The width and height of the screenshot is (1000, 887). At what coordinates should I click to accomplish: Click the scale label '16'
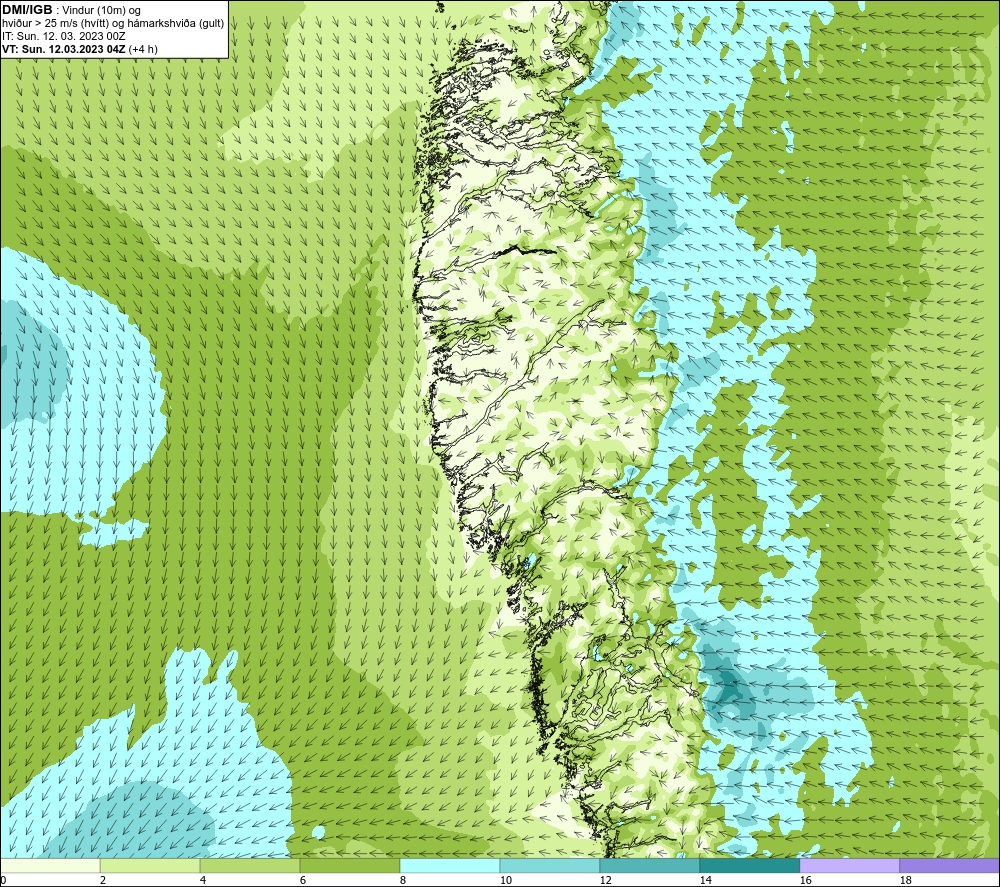pyautogui.click(x=805, y=880)
